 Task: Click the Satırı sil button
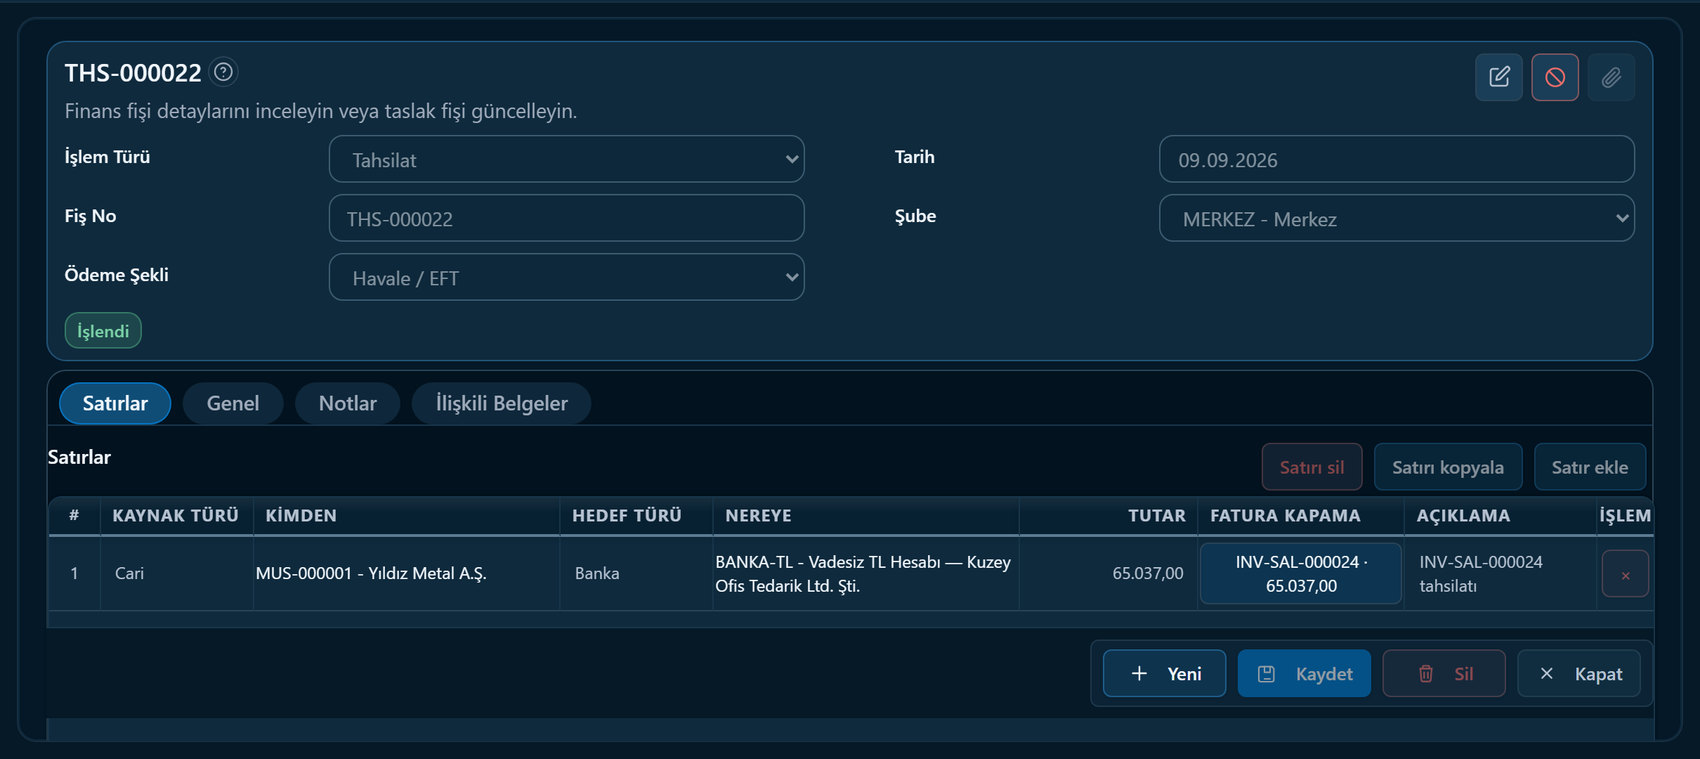[1312, 467]
